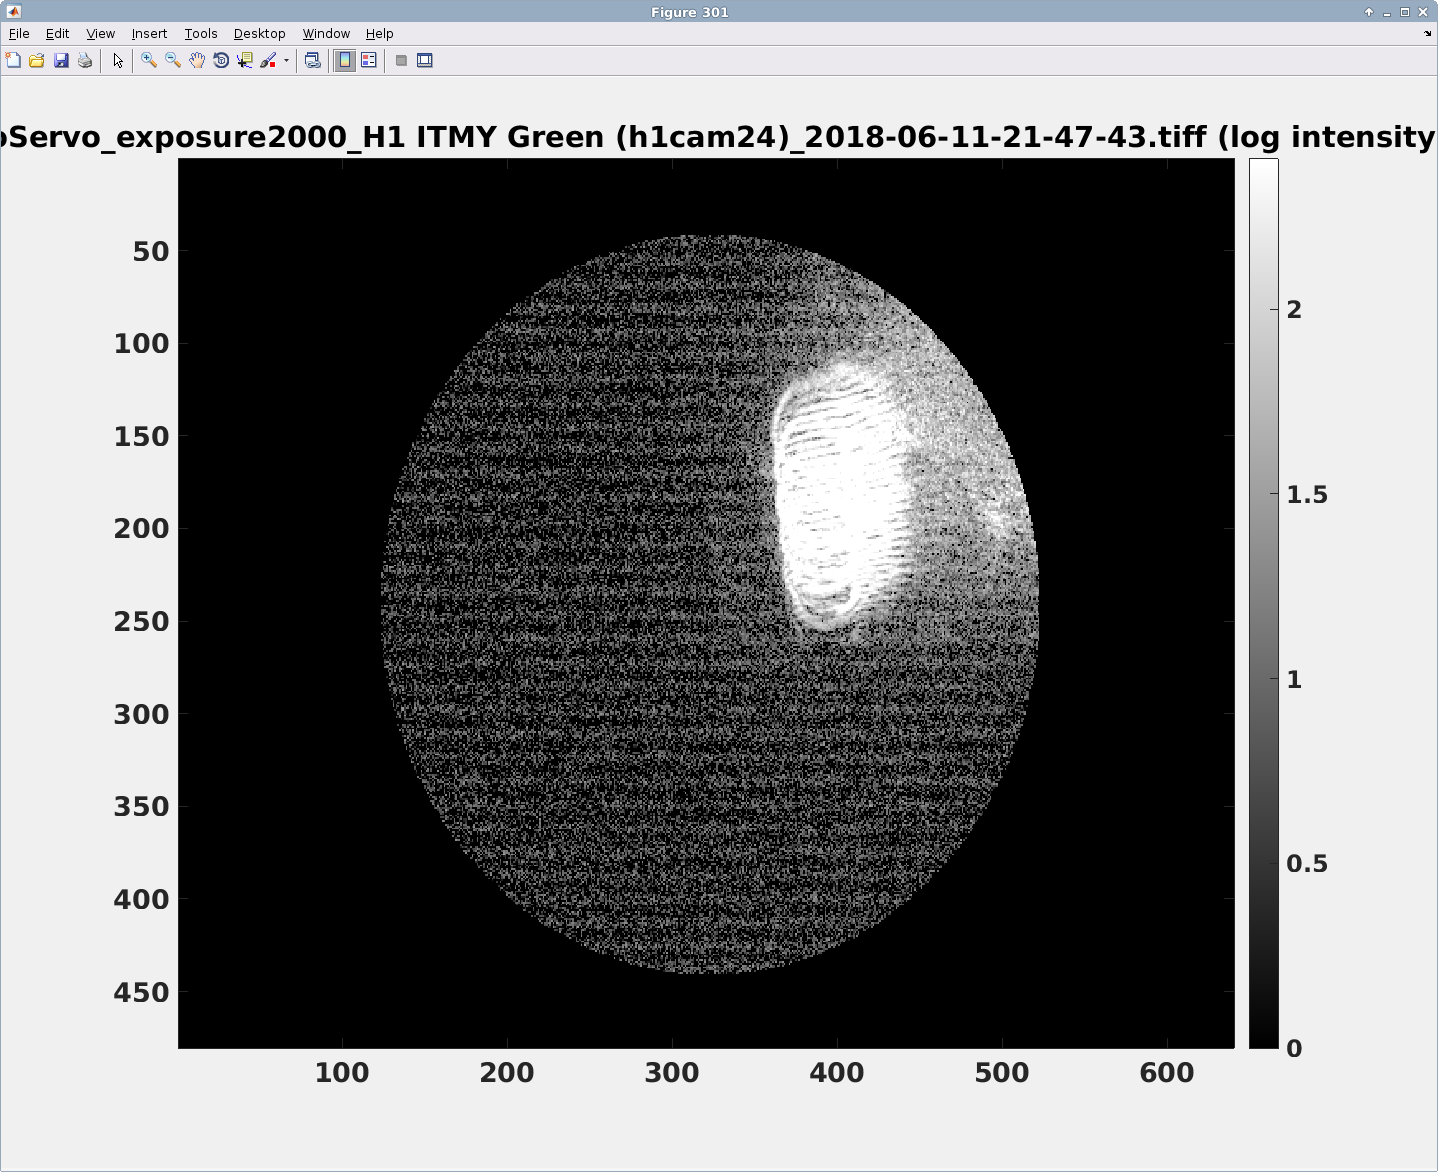The height and width of the screenshot is (1172, 1438).
Task: Open the Edit menu
Action: [57, 33]
